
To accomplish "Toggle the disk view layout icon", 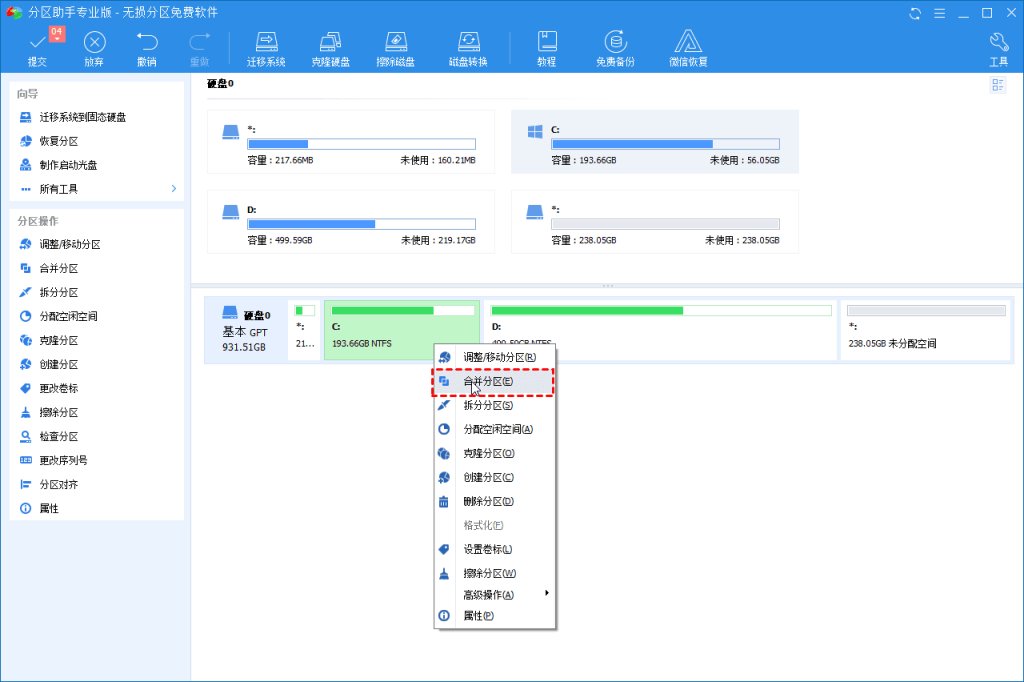I will 997,85.
